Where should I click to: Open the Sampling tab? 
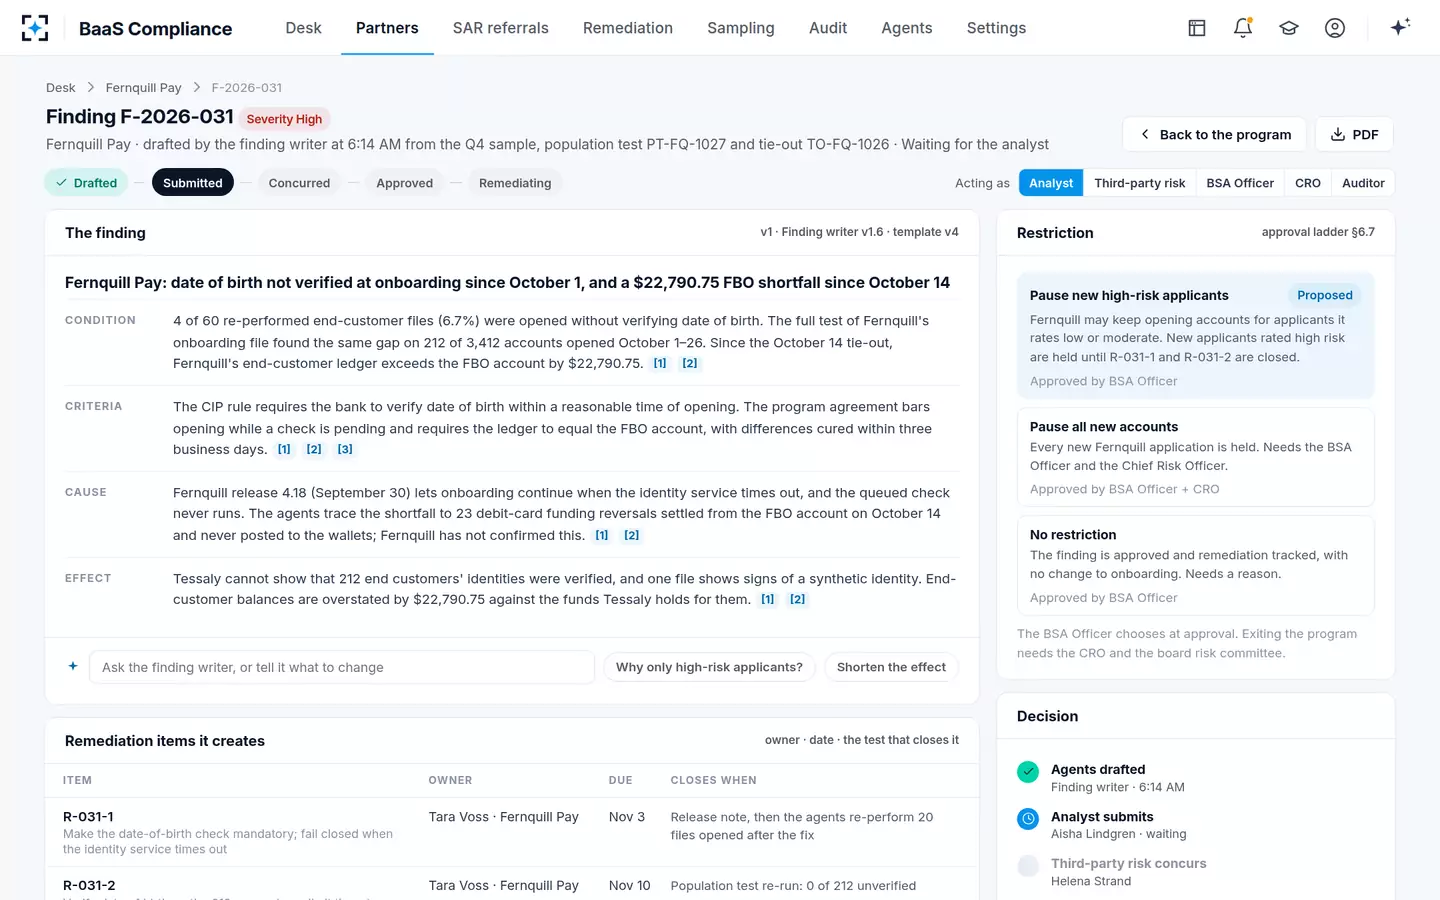(741, 28)
